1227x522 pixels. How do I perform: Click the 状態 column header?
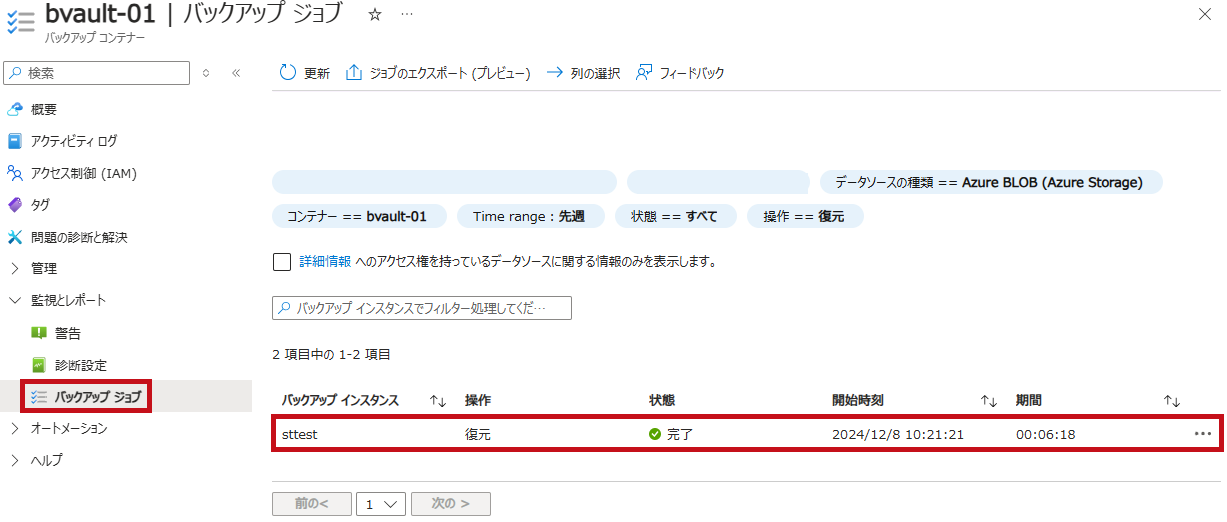click(x=662, y=401)
